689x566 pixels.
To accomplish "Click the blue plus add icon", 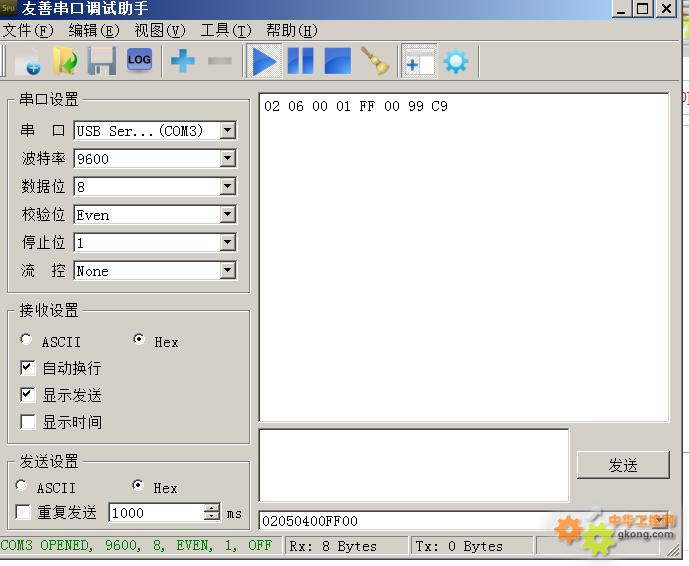I will point(183,61).
